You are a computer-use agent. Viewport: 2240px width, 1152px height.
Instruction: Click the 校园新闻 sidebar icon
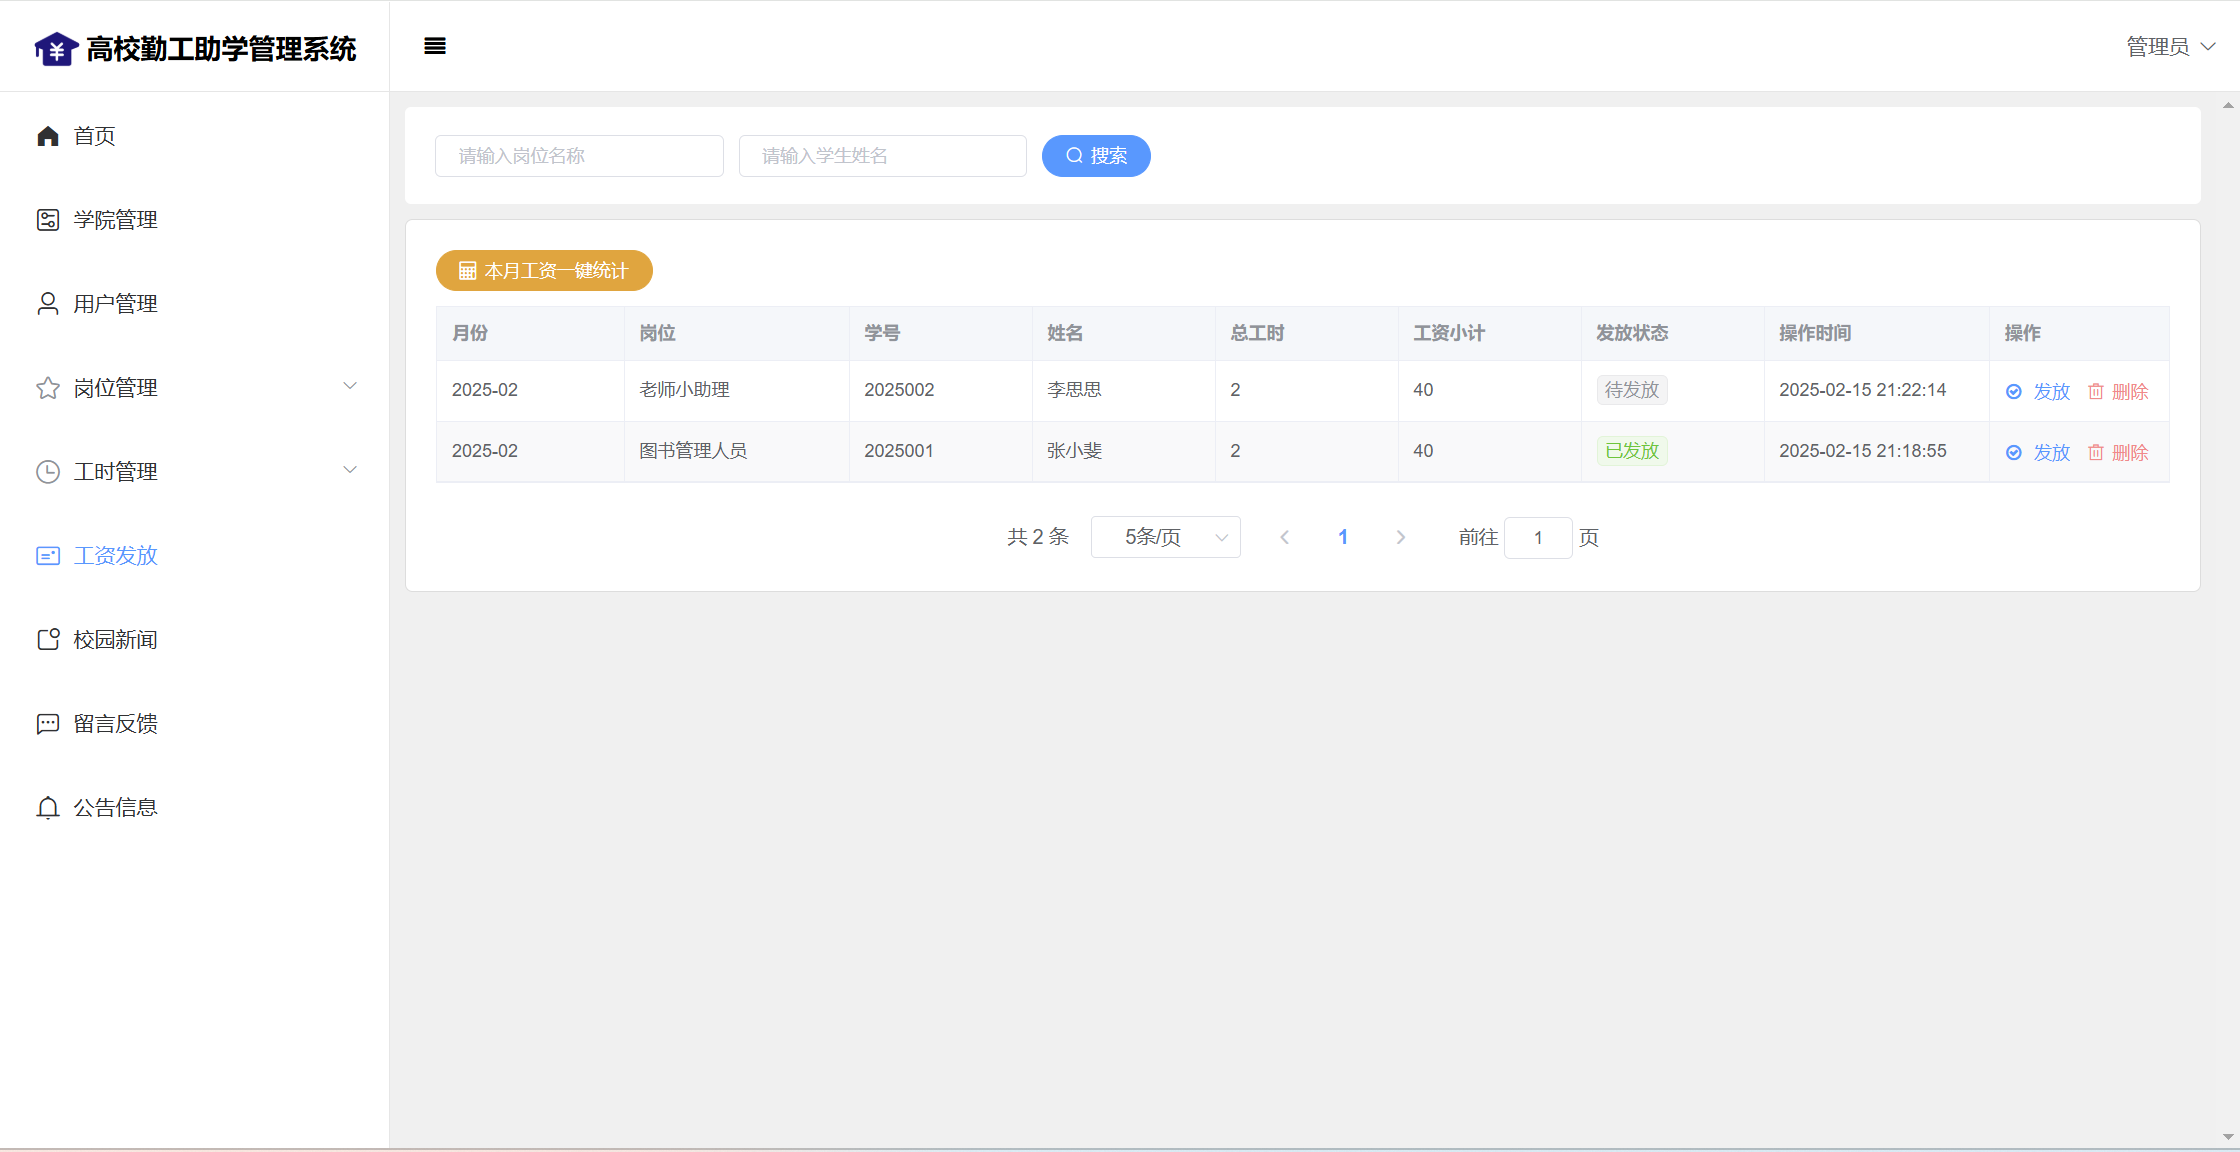pyautogui.click(x=48, y=640)
